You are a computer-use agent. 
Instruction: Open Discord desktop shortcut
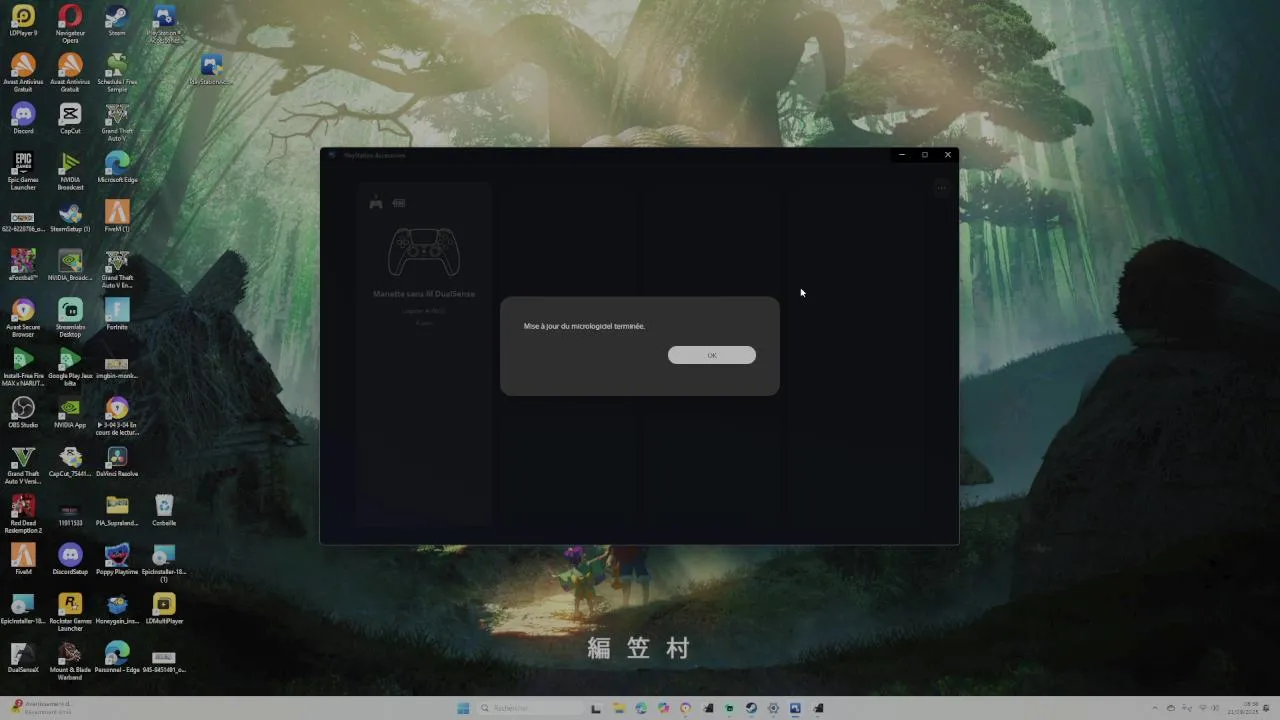point(23,119)
